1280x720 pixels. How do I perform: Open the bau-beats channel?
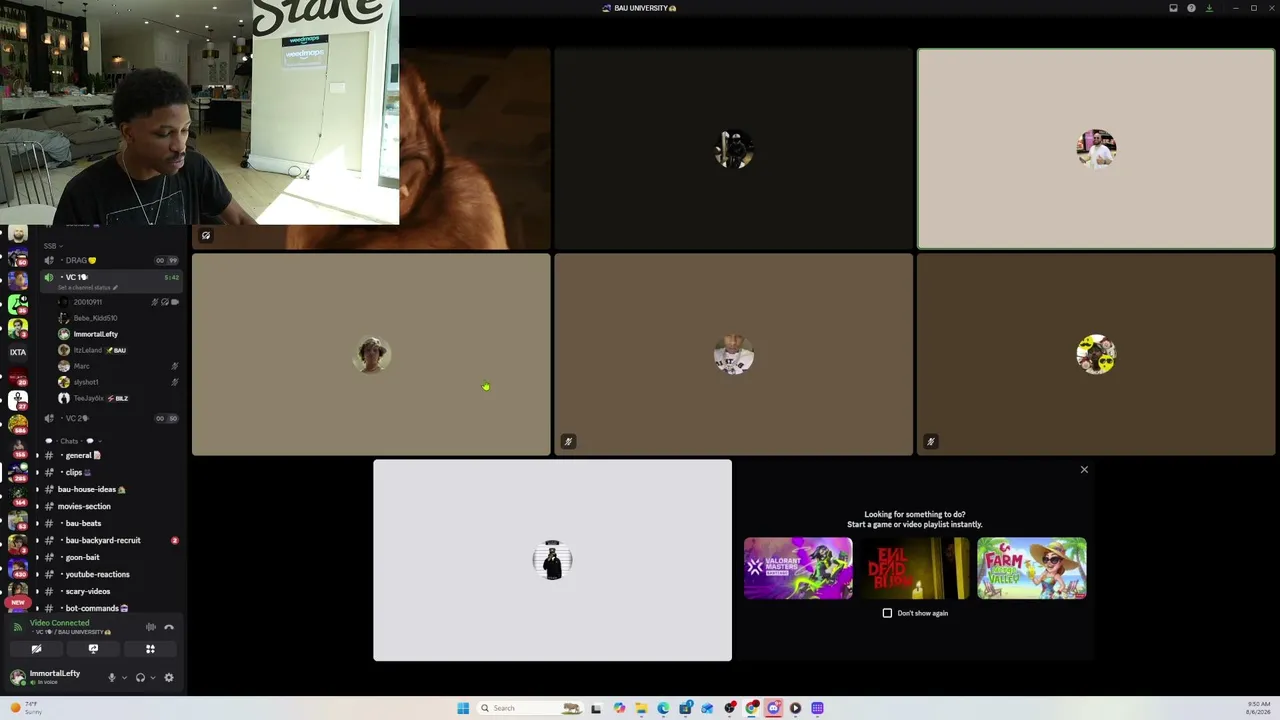[x=110, y=523]
